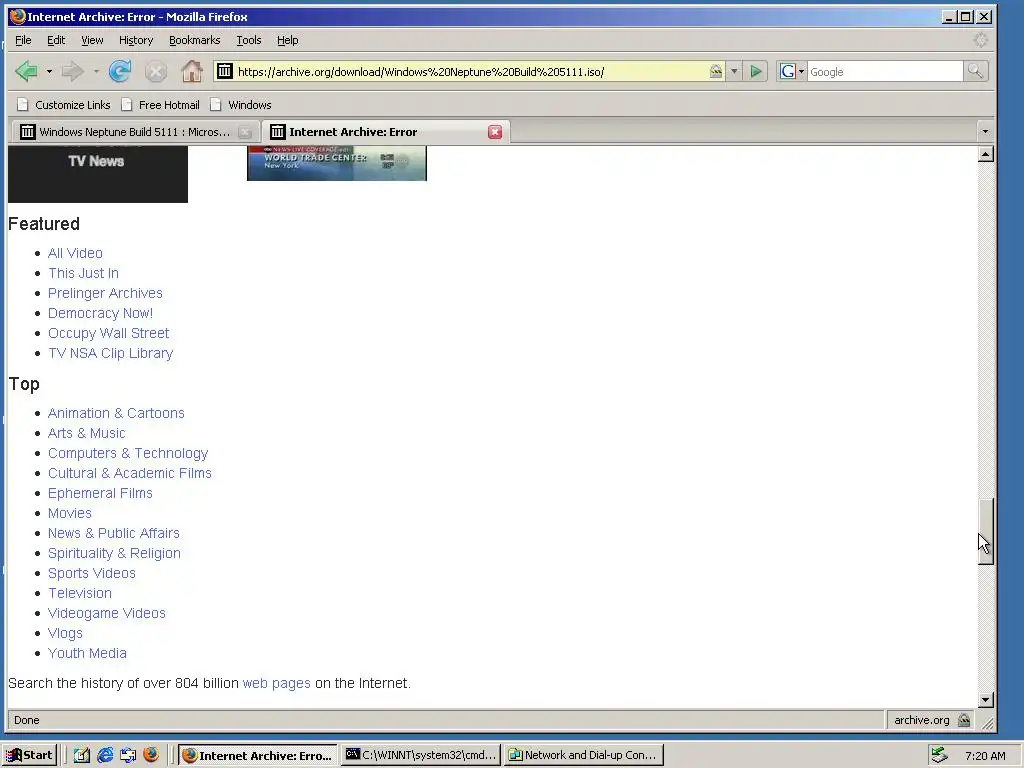Click the Stop loading icon

pos(155,72)
